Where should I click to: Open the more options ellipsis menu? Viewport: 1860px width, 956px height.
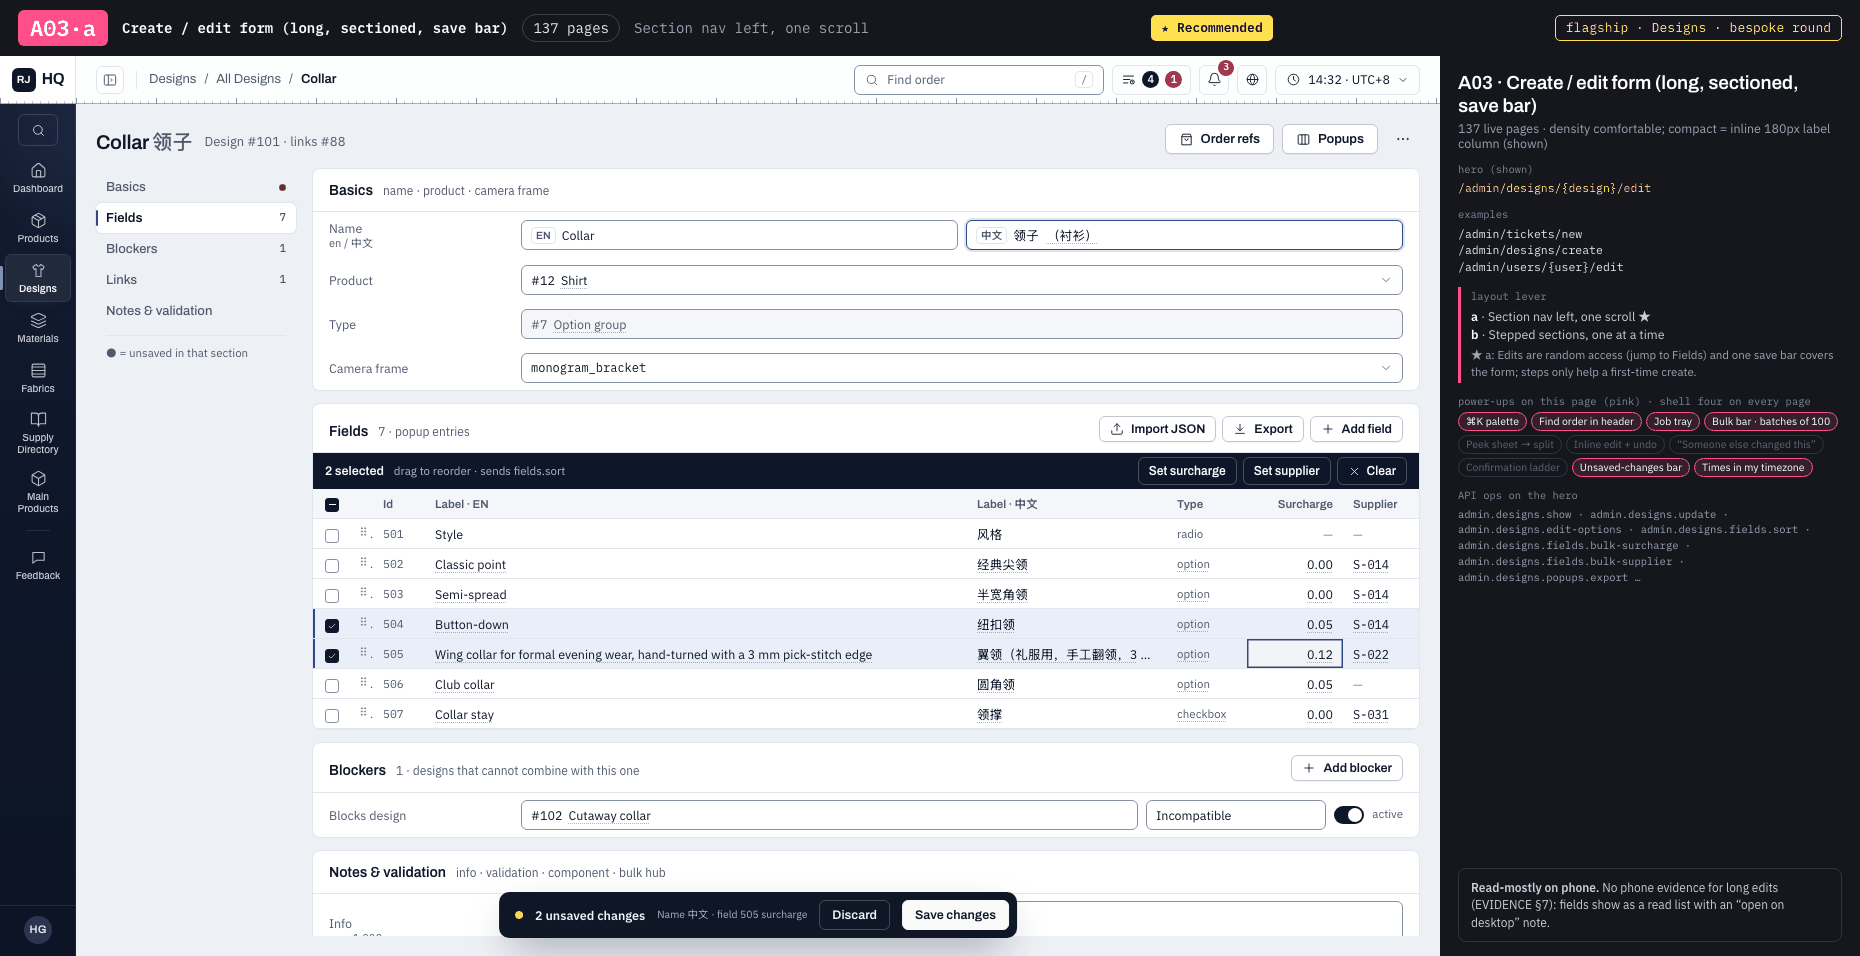pos(1403,139)
